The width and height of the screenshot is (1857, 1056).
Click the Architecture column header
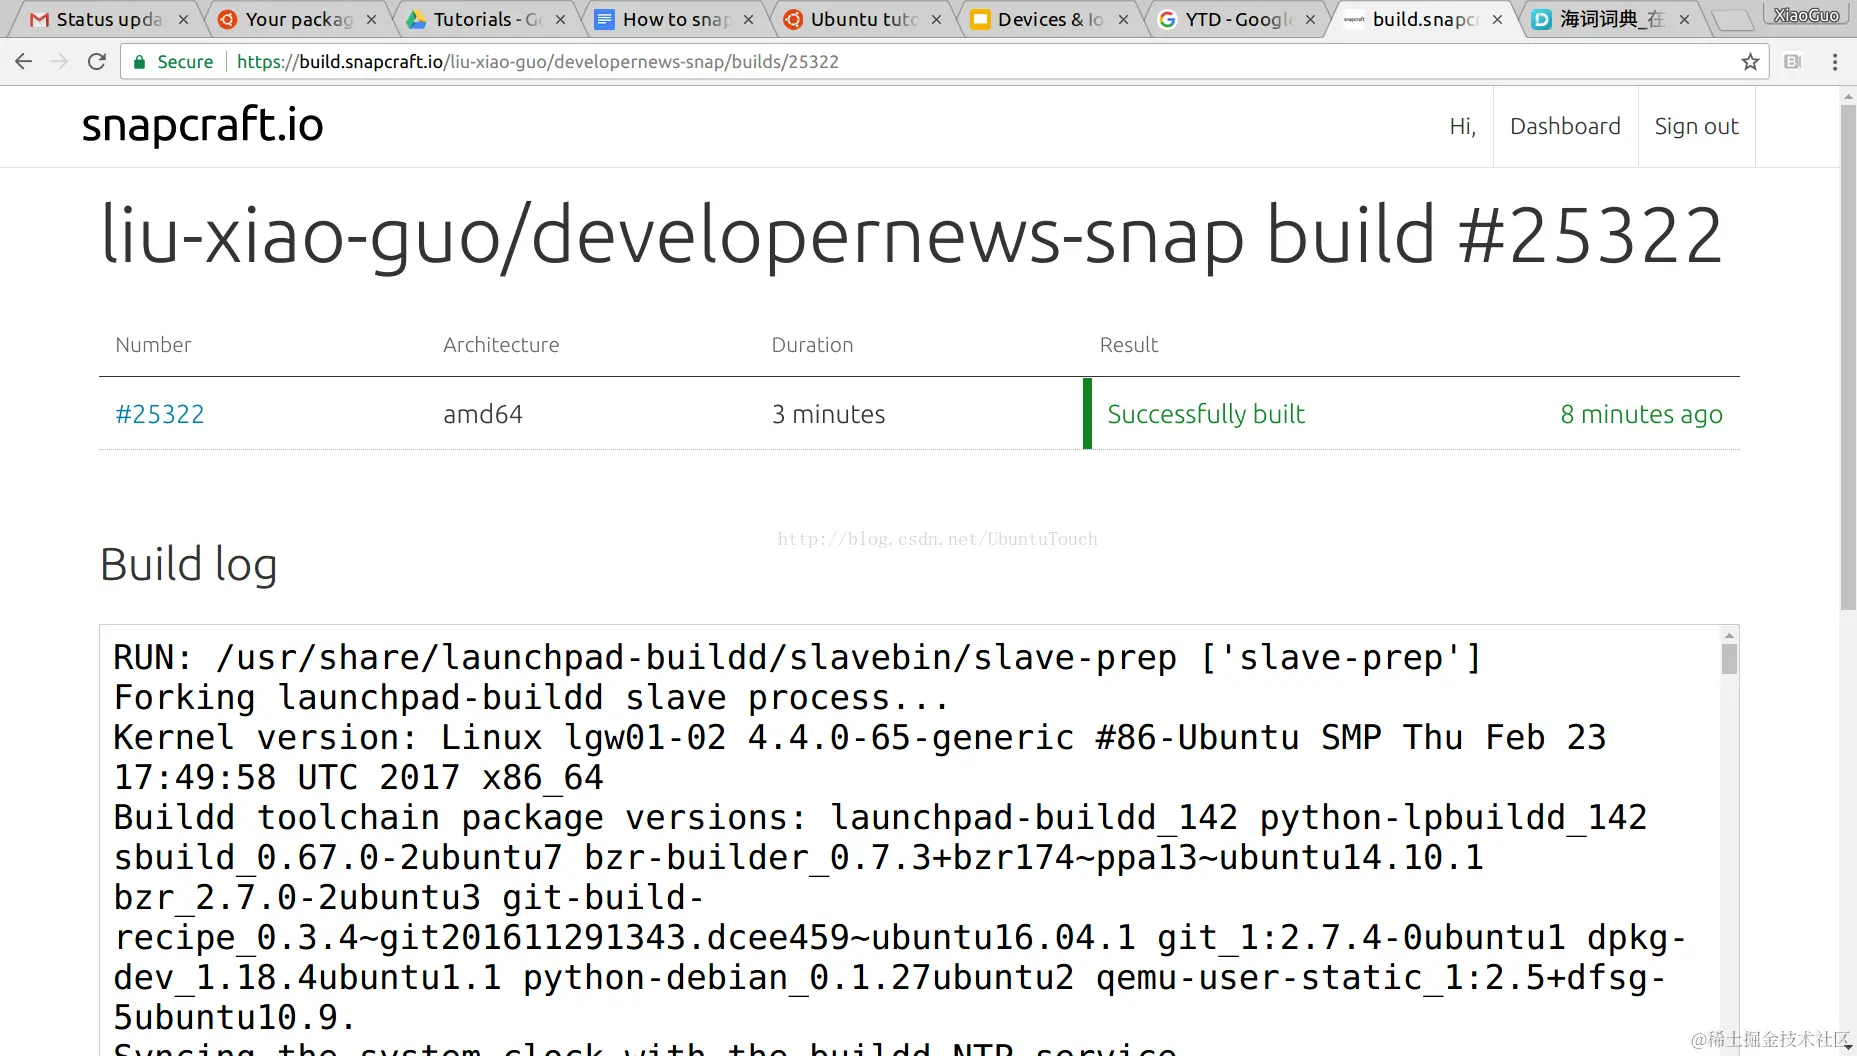501,345
